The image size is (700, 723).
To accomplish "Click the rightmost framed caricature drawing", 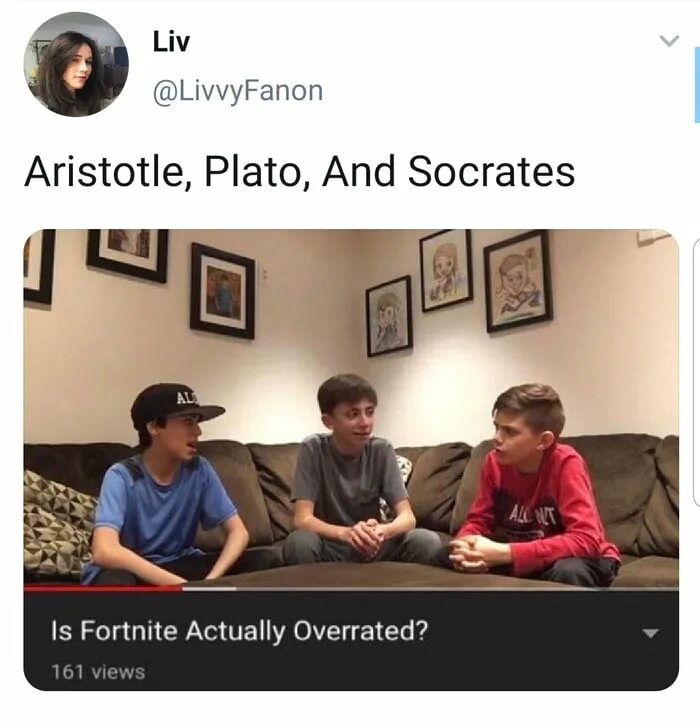I will (x=518, y=281).
